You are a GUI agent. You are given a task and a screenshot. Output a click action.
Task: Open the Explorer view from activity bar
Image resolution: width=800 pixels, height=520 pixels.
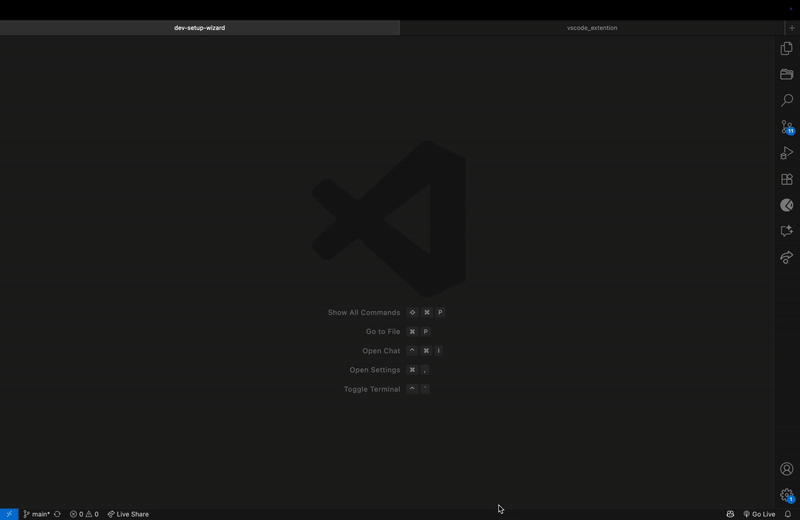[787, 48]
